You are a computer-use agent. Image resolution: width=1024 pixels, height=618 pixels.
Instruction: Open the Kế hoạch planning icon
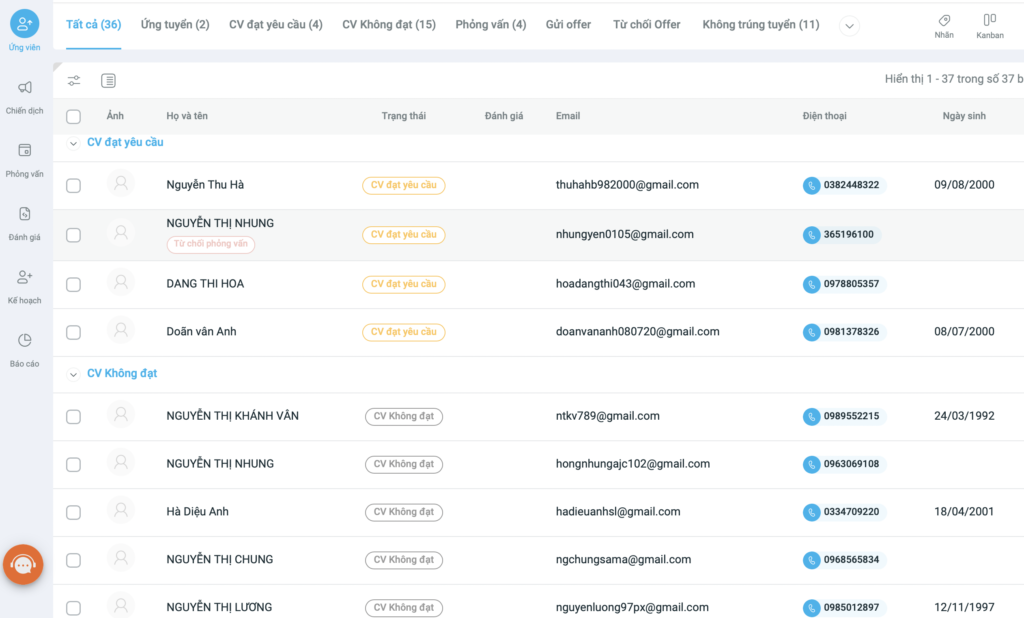pos(25,287)
